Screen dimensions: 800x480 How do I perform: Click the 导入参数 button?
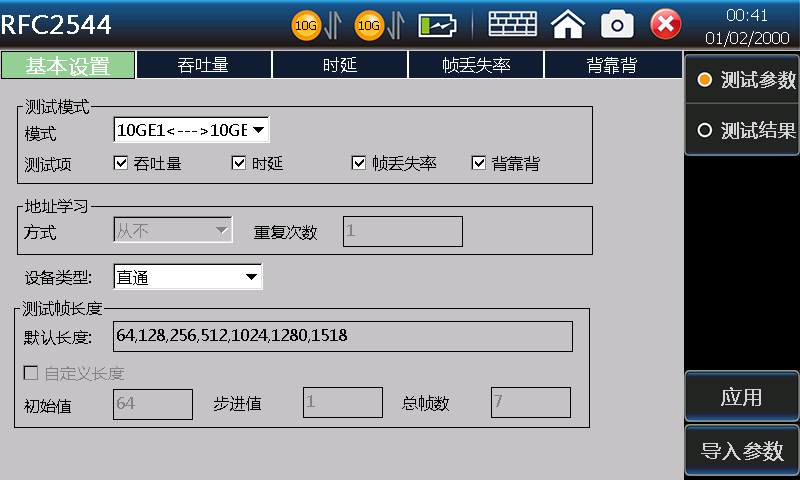(742, 451)
